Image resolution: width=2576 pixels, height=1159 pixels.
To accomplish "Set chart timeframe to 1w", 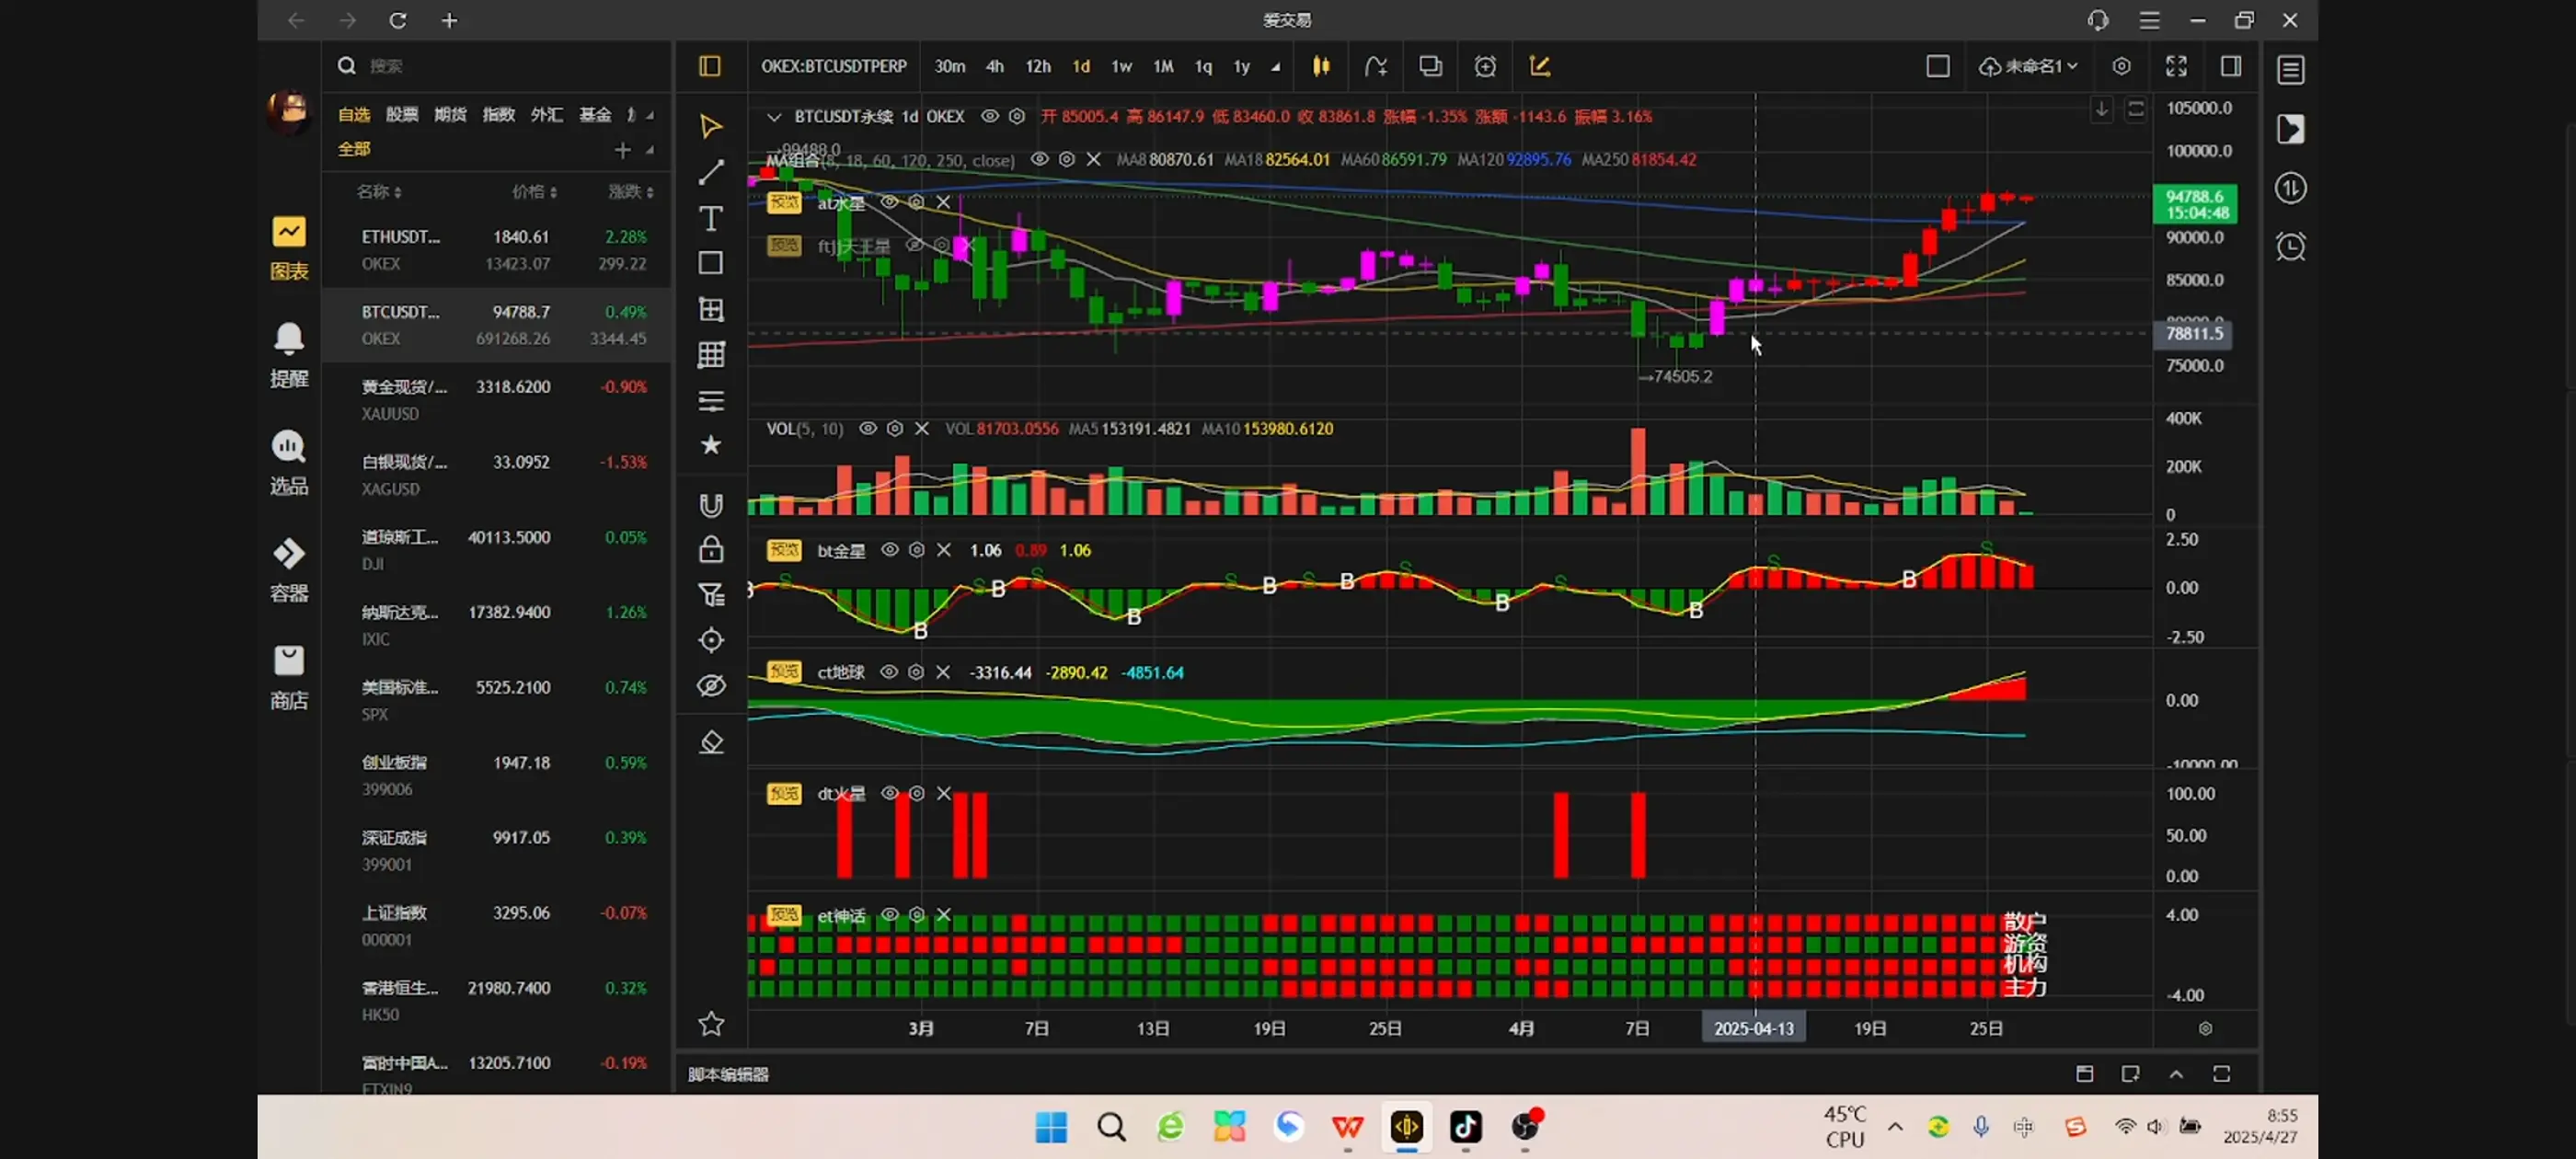I will [x=1121, y=66].
